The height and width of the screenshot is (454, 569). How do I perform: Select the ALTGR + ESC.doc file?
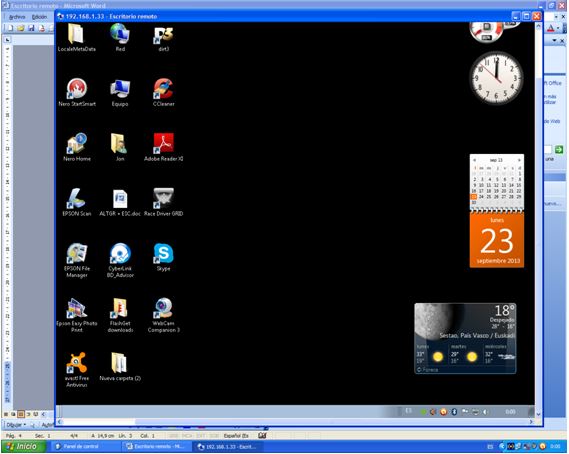[120, 202]
